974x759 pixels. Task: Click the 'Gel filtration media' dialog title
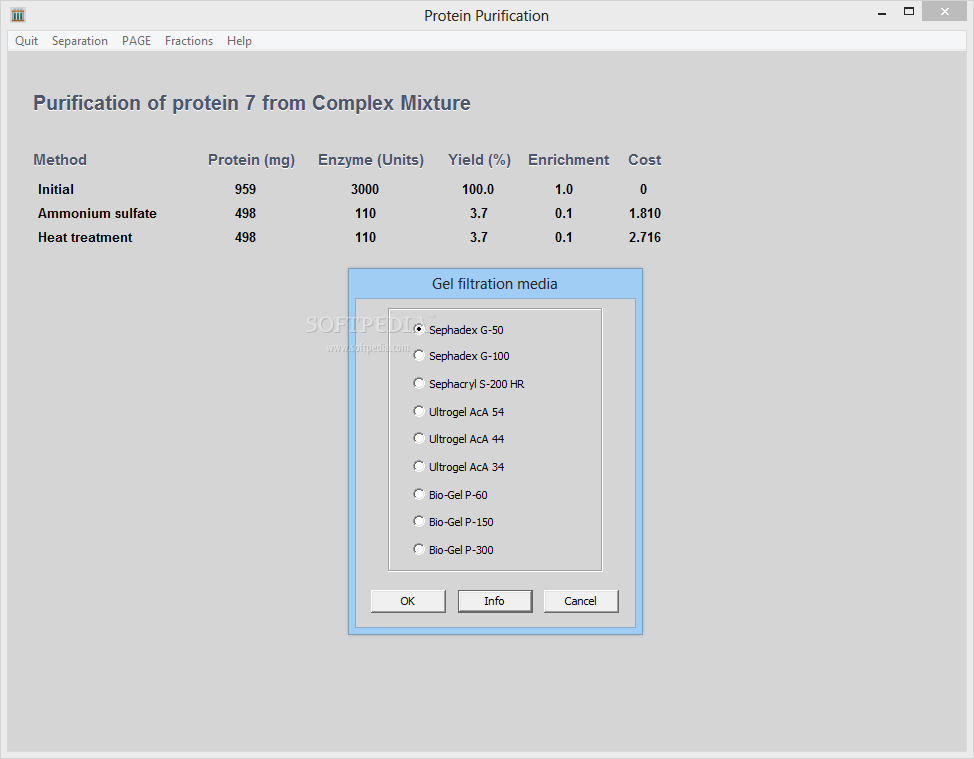pos(494,284)
